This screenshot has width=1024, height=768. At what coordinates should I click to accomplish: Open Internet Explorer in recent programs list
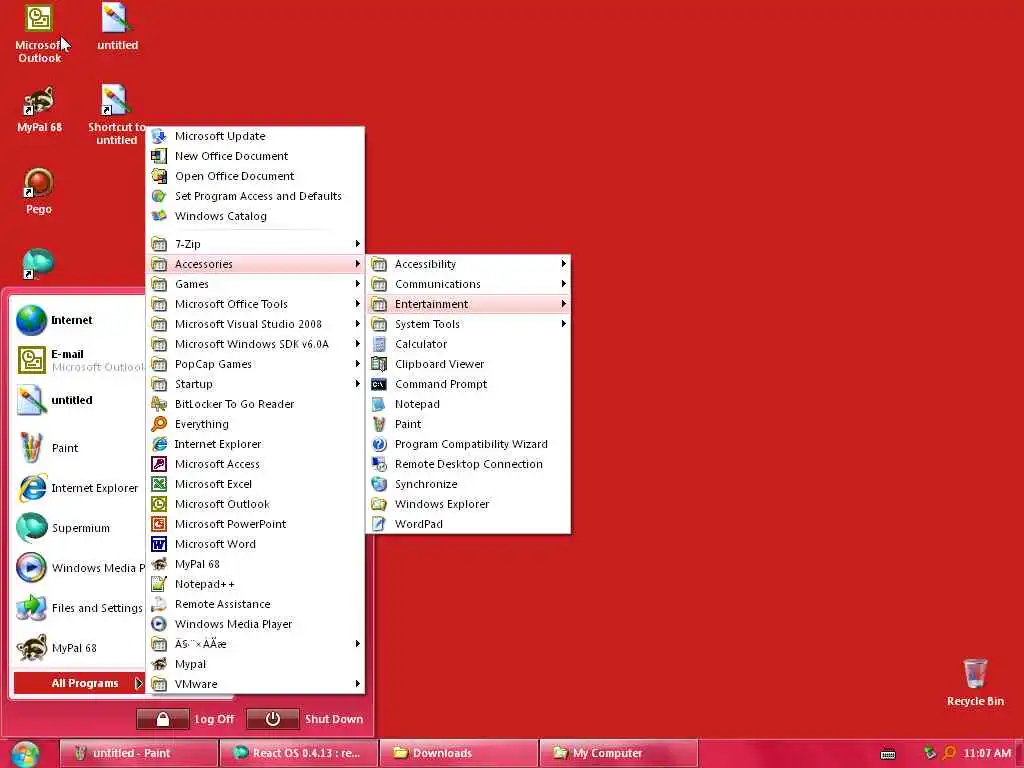[78, 488]
